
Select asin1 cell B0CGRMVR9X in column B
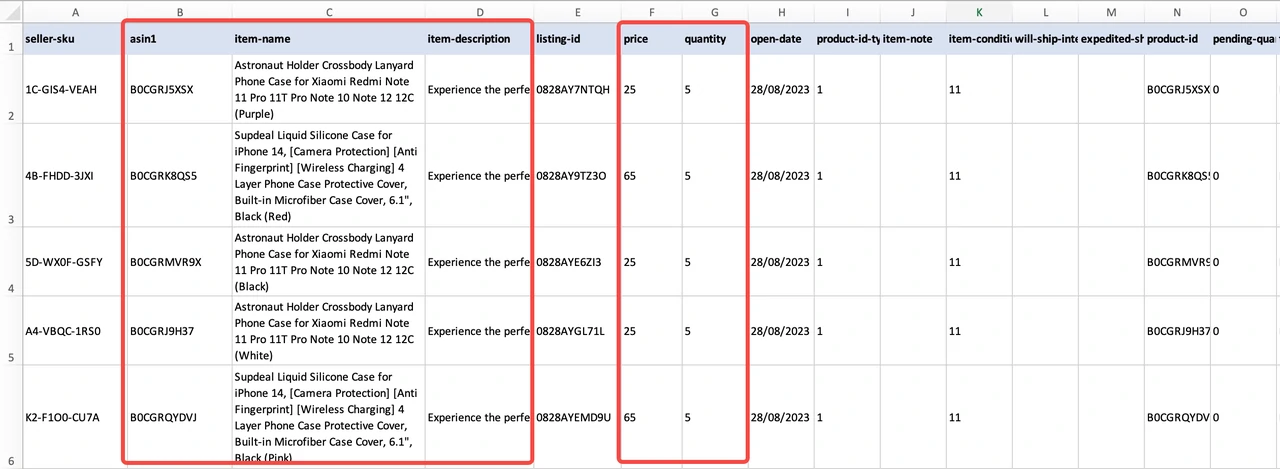pos(166,262)
